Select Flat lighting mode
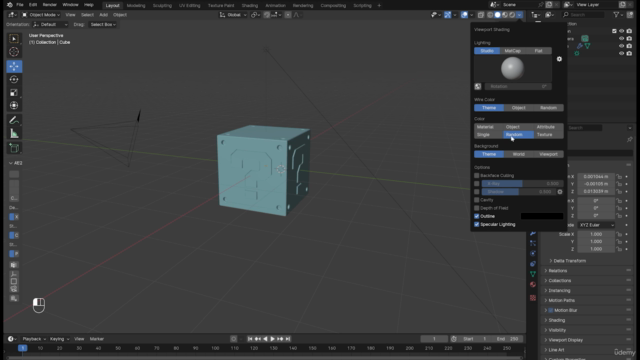640x360 pixels. tap(538, 51)
